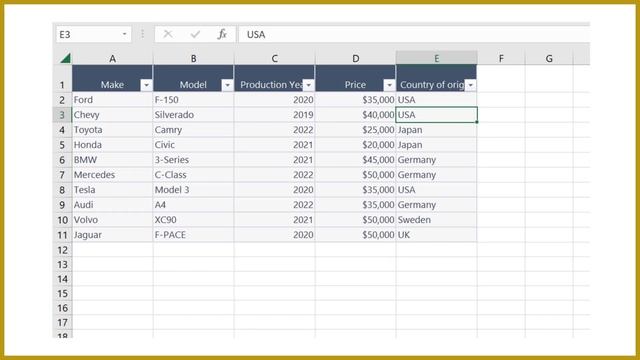Click the Cancel (X) formula bar icon
This screenshot has width=640, height=360.
tap(168, 34)
